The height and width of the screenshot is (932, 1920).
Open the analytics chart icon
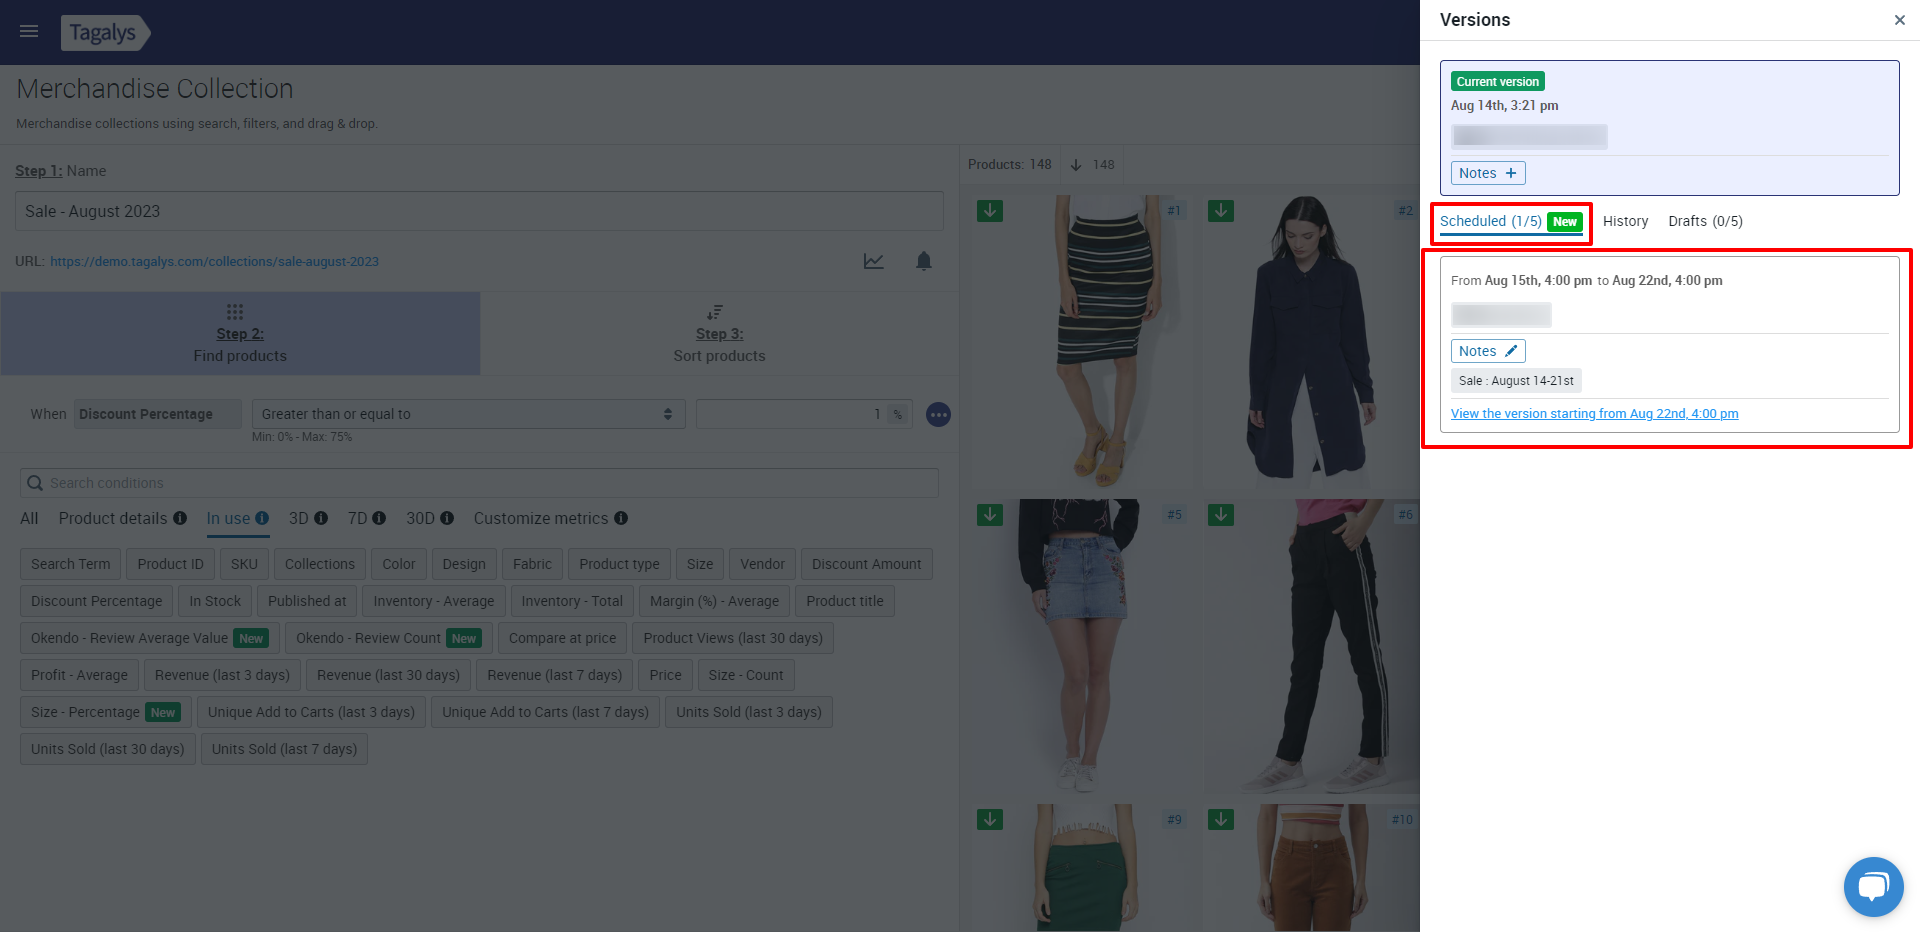click(874, 261)
